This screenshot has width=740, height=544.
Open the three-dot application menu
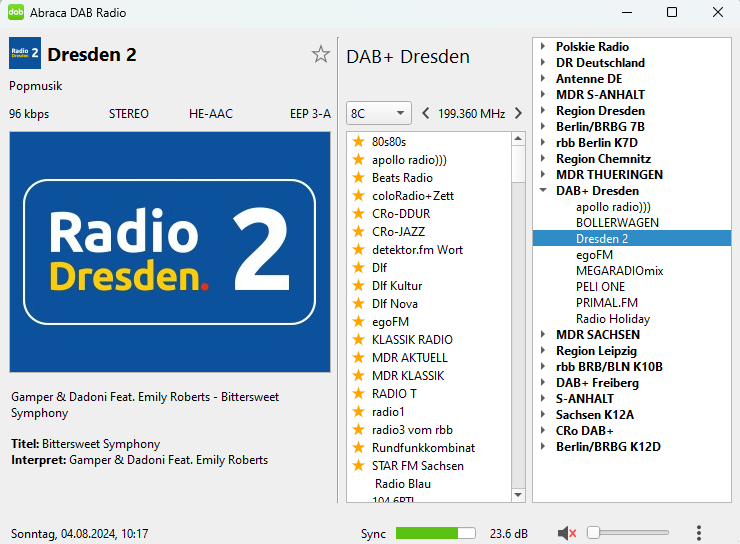pos(698,533)
